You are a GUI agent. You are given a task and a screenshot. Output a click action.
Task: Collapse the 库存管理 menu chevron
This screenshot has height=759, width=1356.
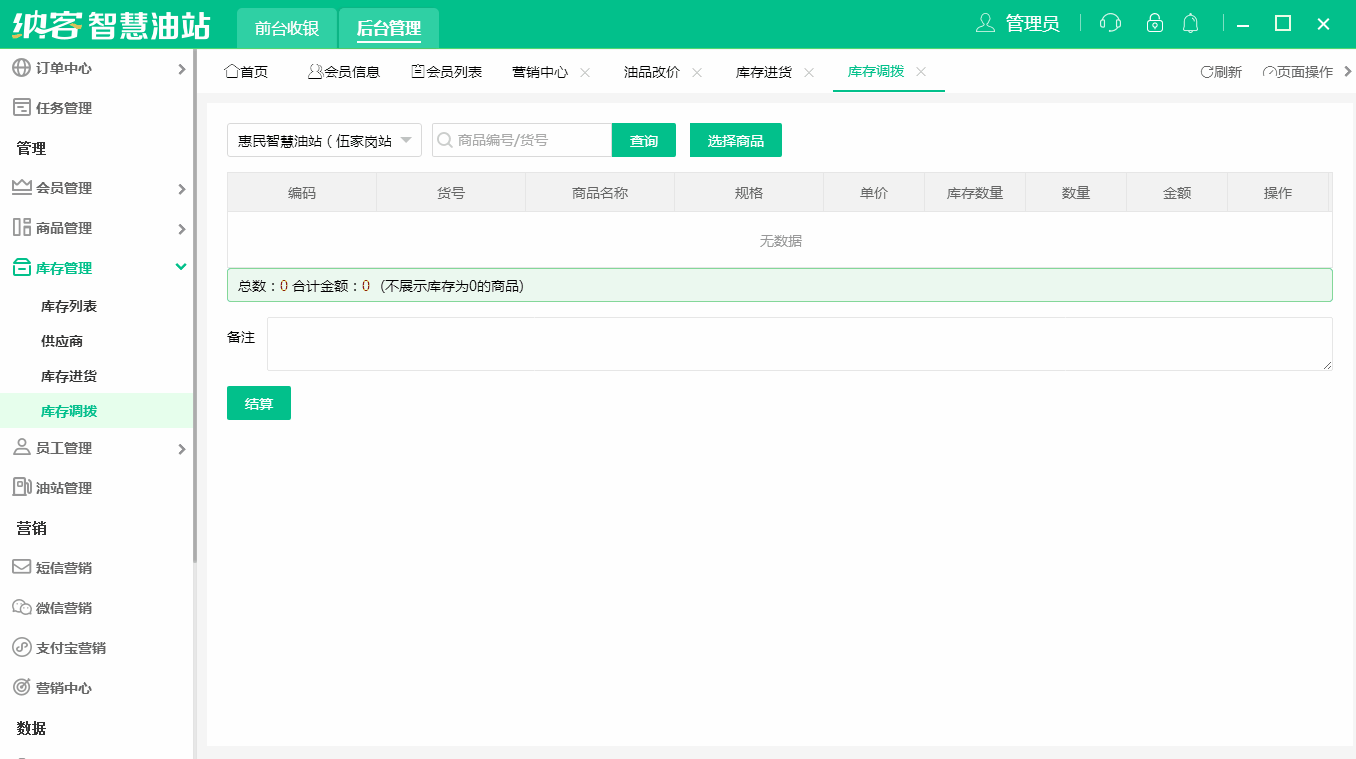pyautogui.click(x=181, y=267)
